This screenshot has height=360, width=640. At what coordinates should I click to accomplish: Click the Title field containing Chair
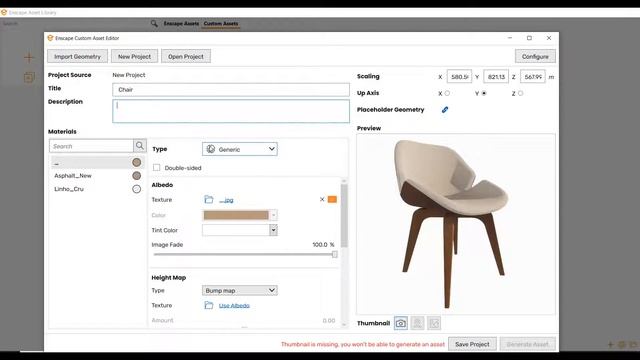pos(231,89)
